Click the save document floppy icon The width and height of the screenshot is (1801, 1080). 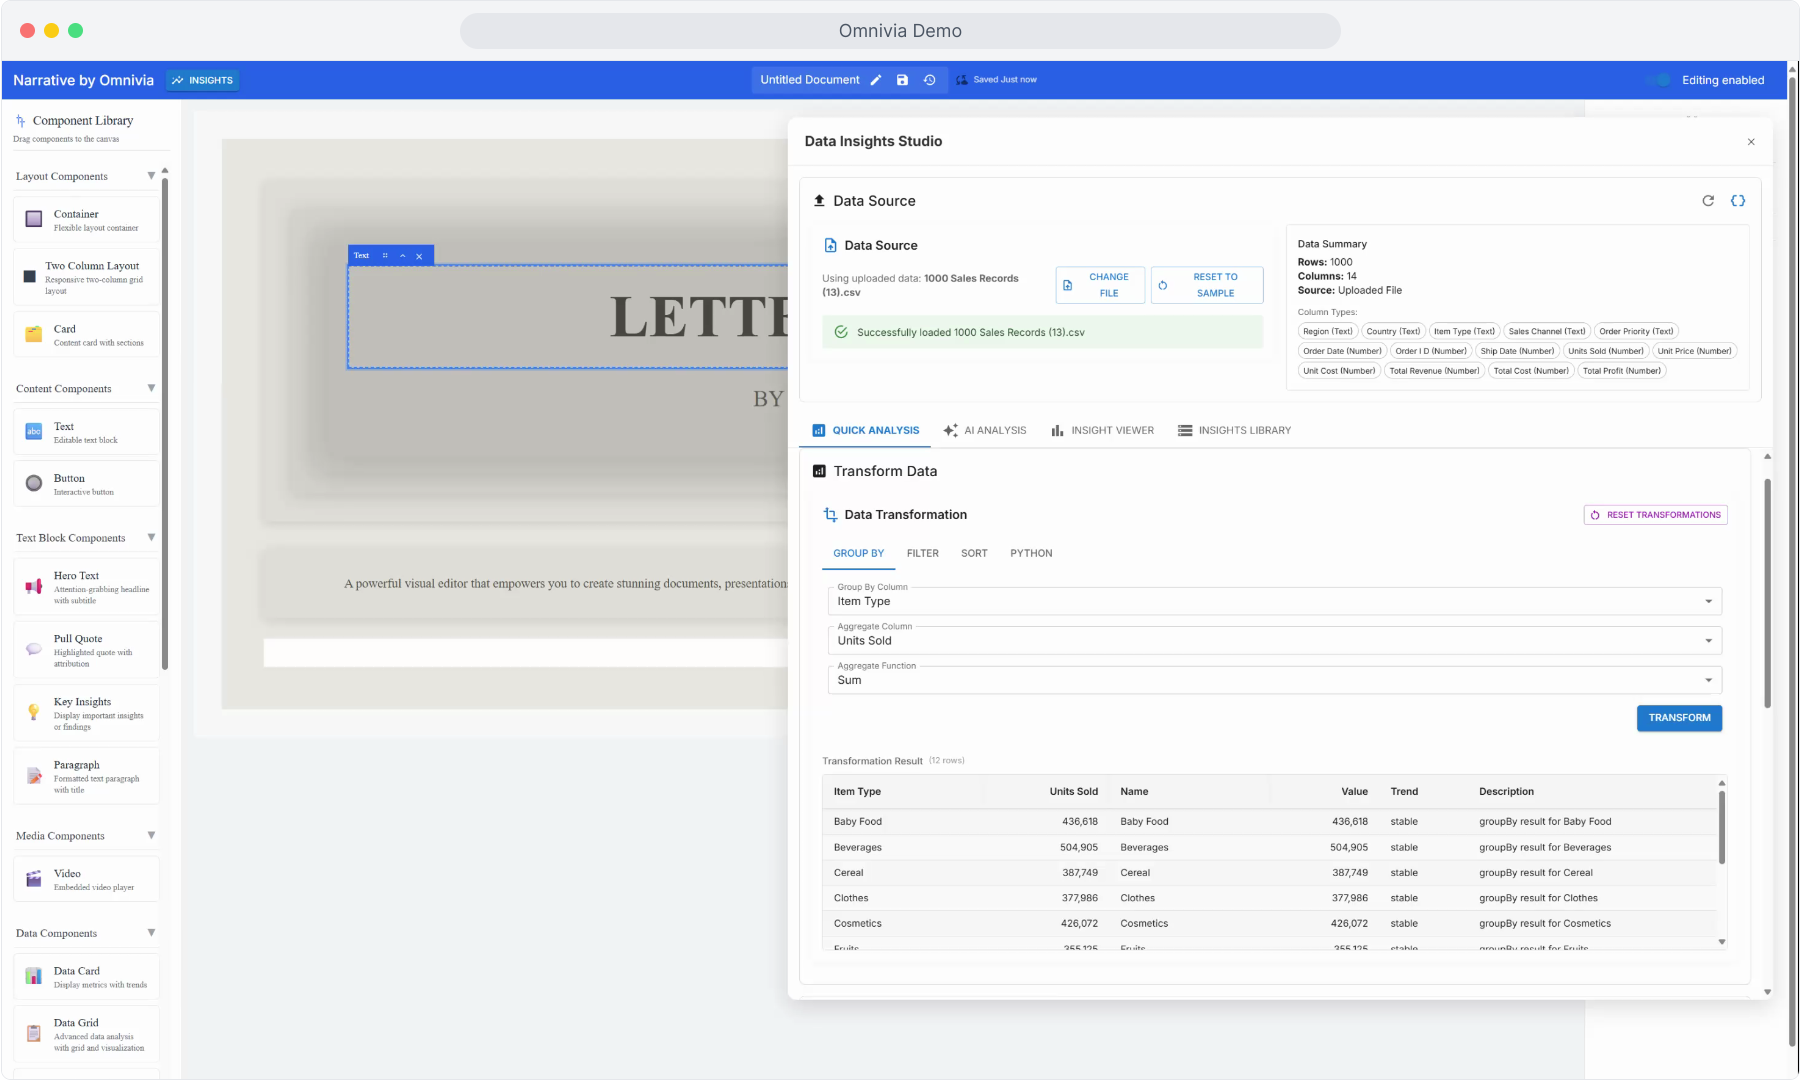click(x=902, y=80)
